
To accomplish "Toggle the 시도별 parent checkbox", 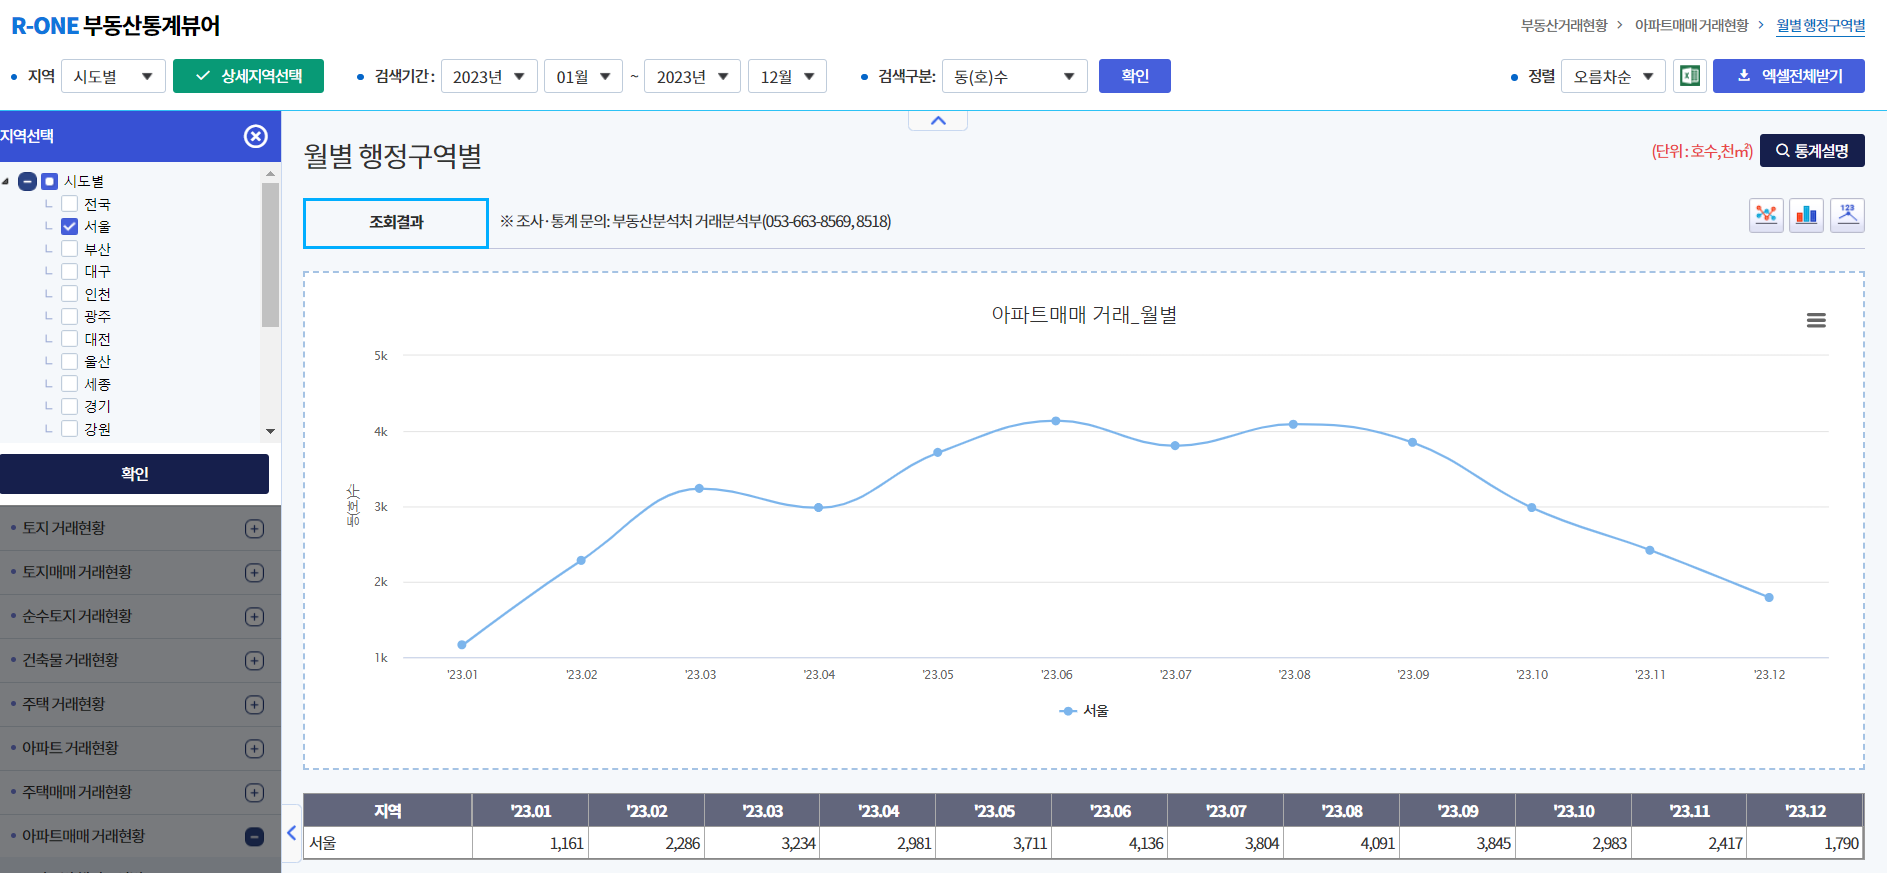I will click(49, 182).
